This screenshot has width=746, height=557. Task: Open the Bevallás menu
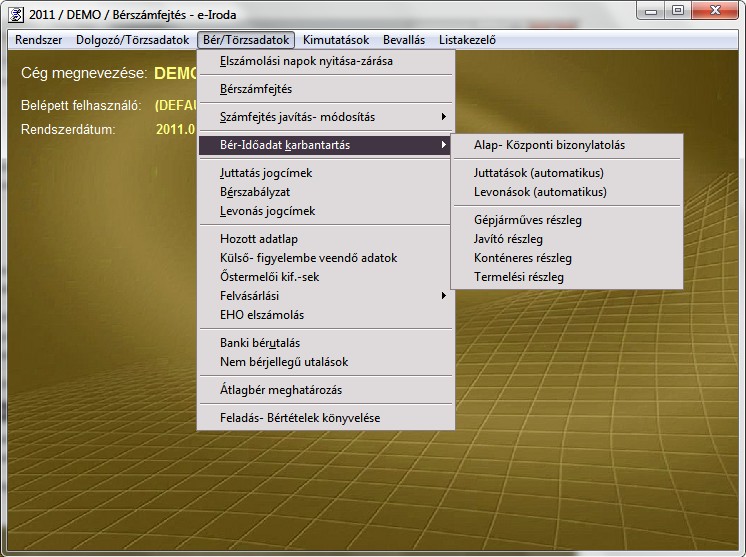pyautogui.click(x=404, y=40)
